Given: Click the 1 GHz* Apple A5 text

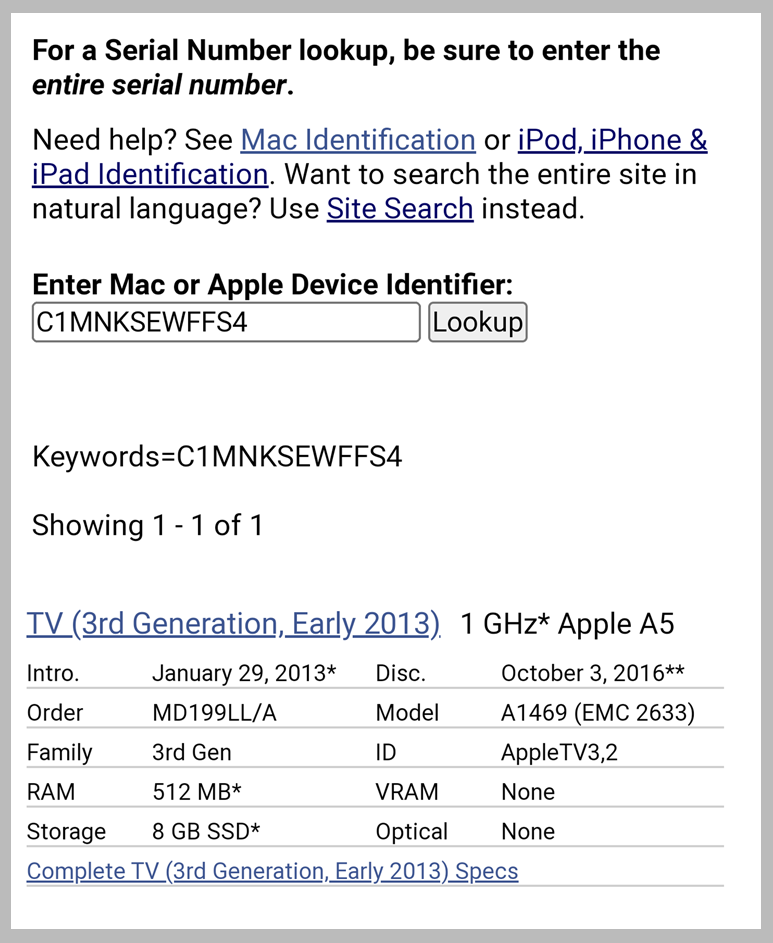Looking at the screenshot, I should 567,624.
